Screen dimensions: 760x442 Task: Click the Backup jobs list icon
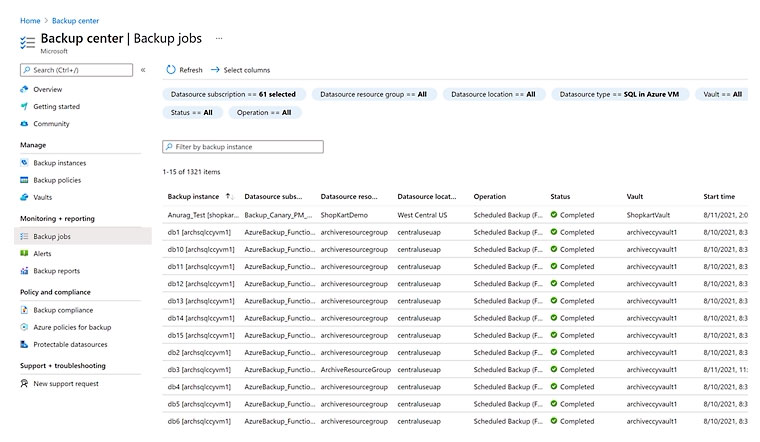(x=24, y=237)
